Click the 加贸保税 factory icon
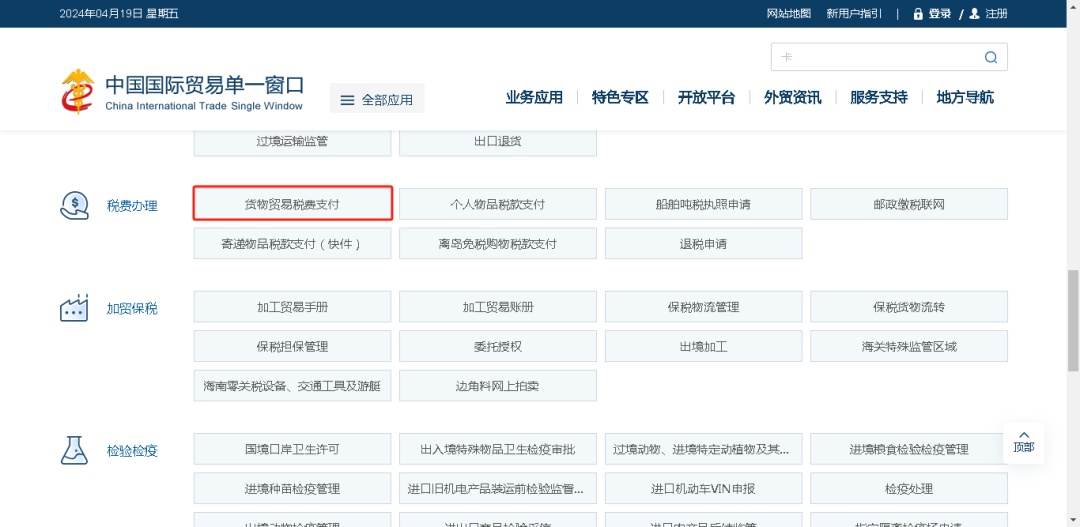This screenshot has width=1080, height=527. click(74, 308)
